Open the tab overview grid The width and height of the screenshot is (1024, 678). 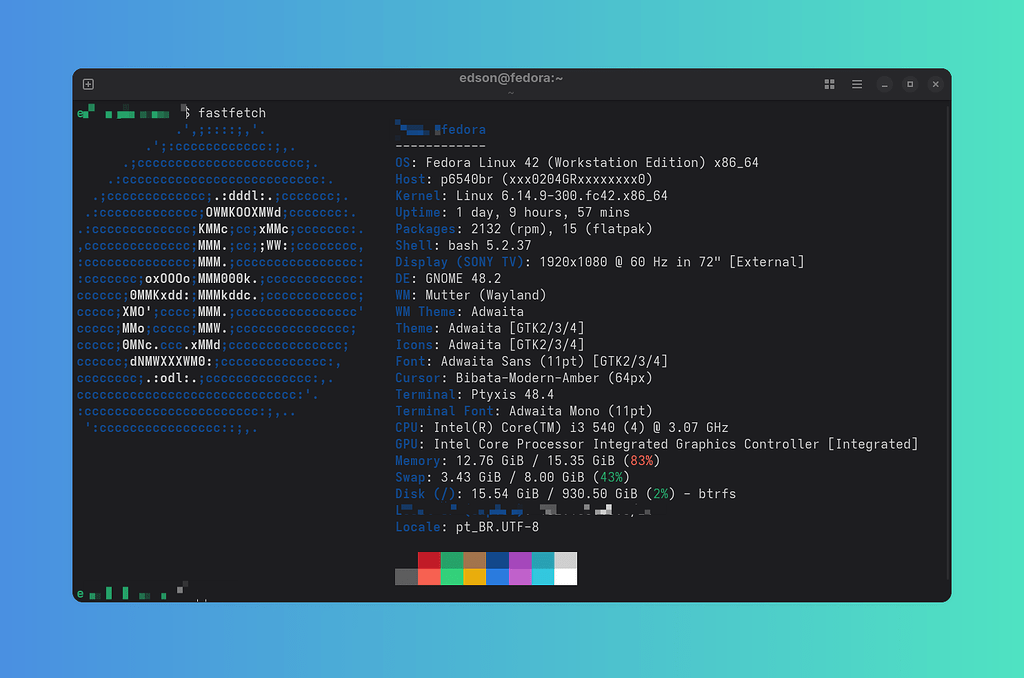point(829,84)
